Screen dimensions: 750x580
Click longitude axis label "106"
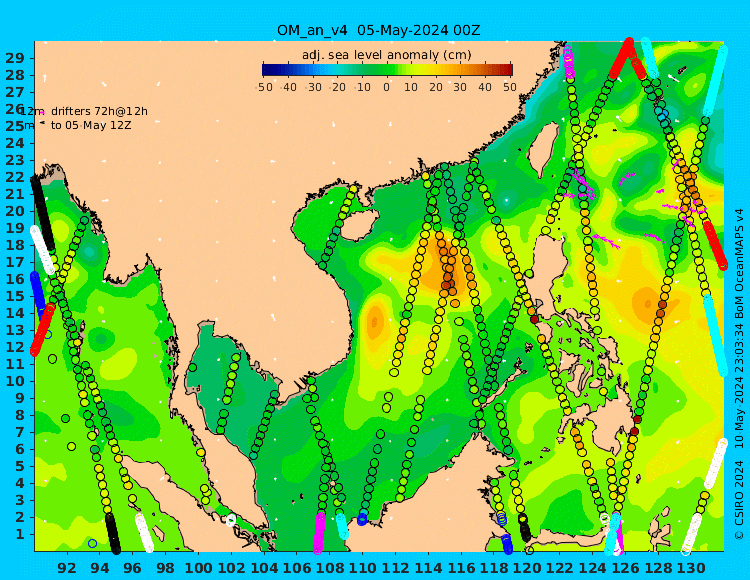click(297, 568)
